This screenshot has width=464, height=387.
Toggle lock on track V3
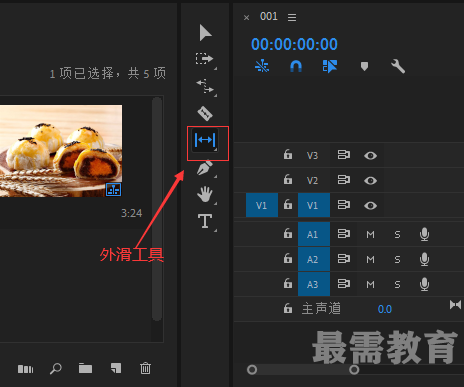288,155
